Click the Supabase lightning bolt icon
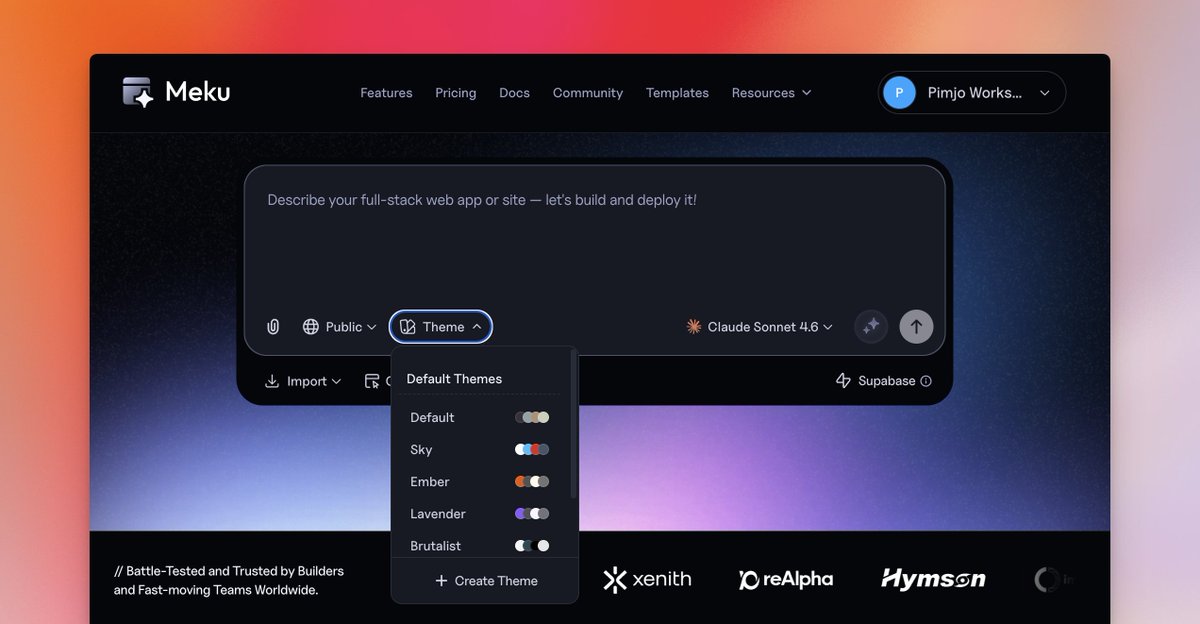1200x624 pixels. pos(843,381)
